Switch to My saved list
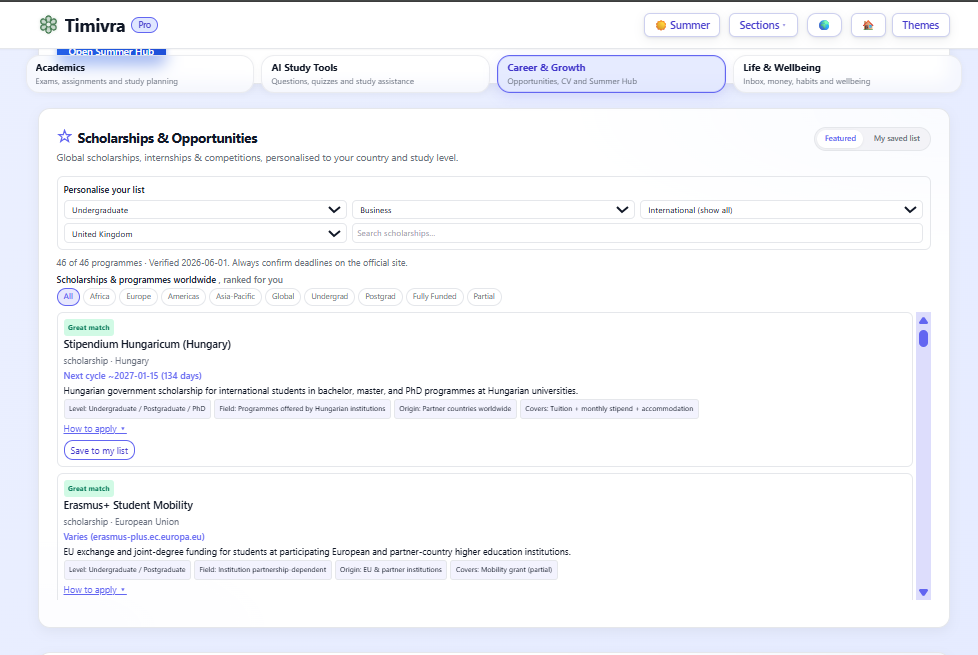The height and width of the screenshot is (655, 978). (x=896, y=138)
